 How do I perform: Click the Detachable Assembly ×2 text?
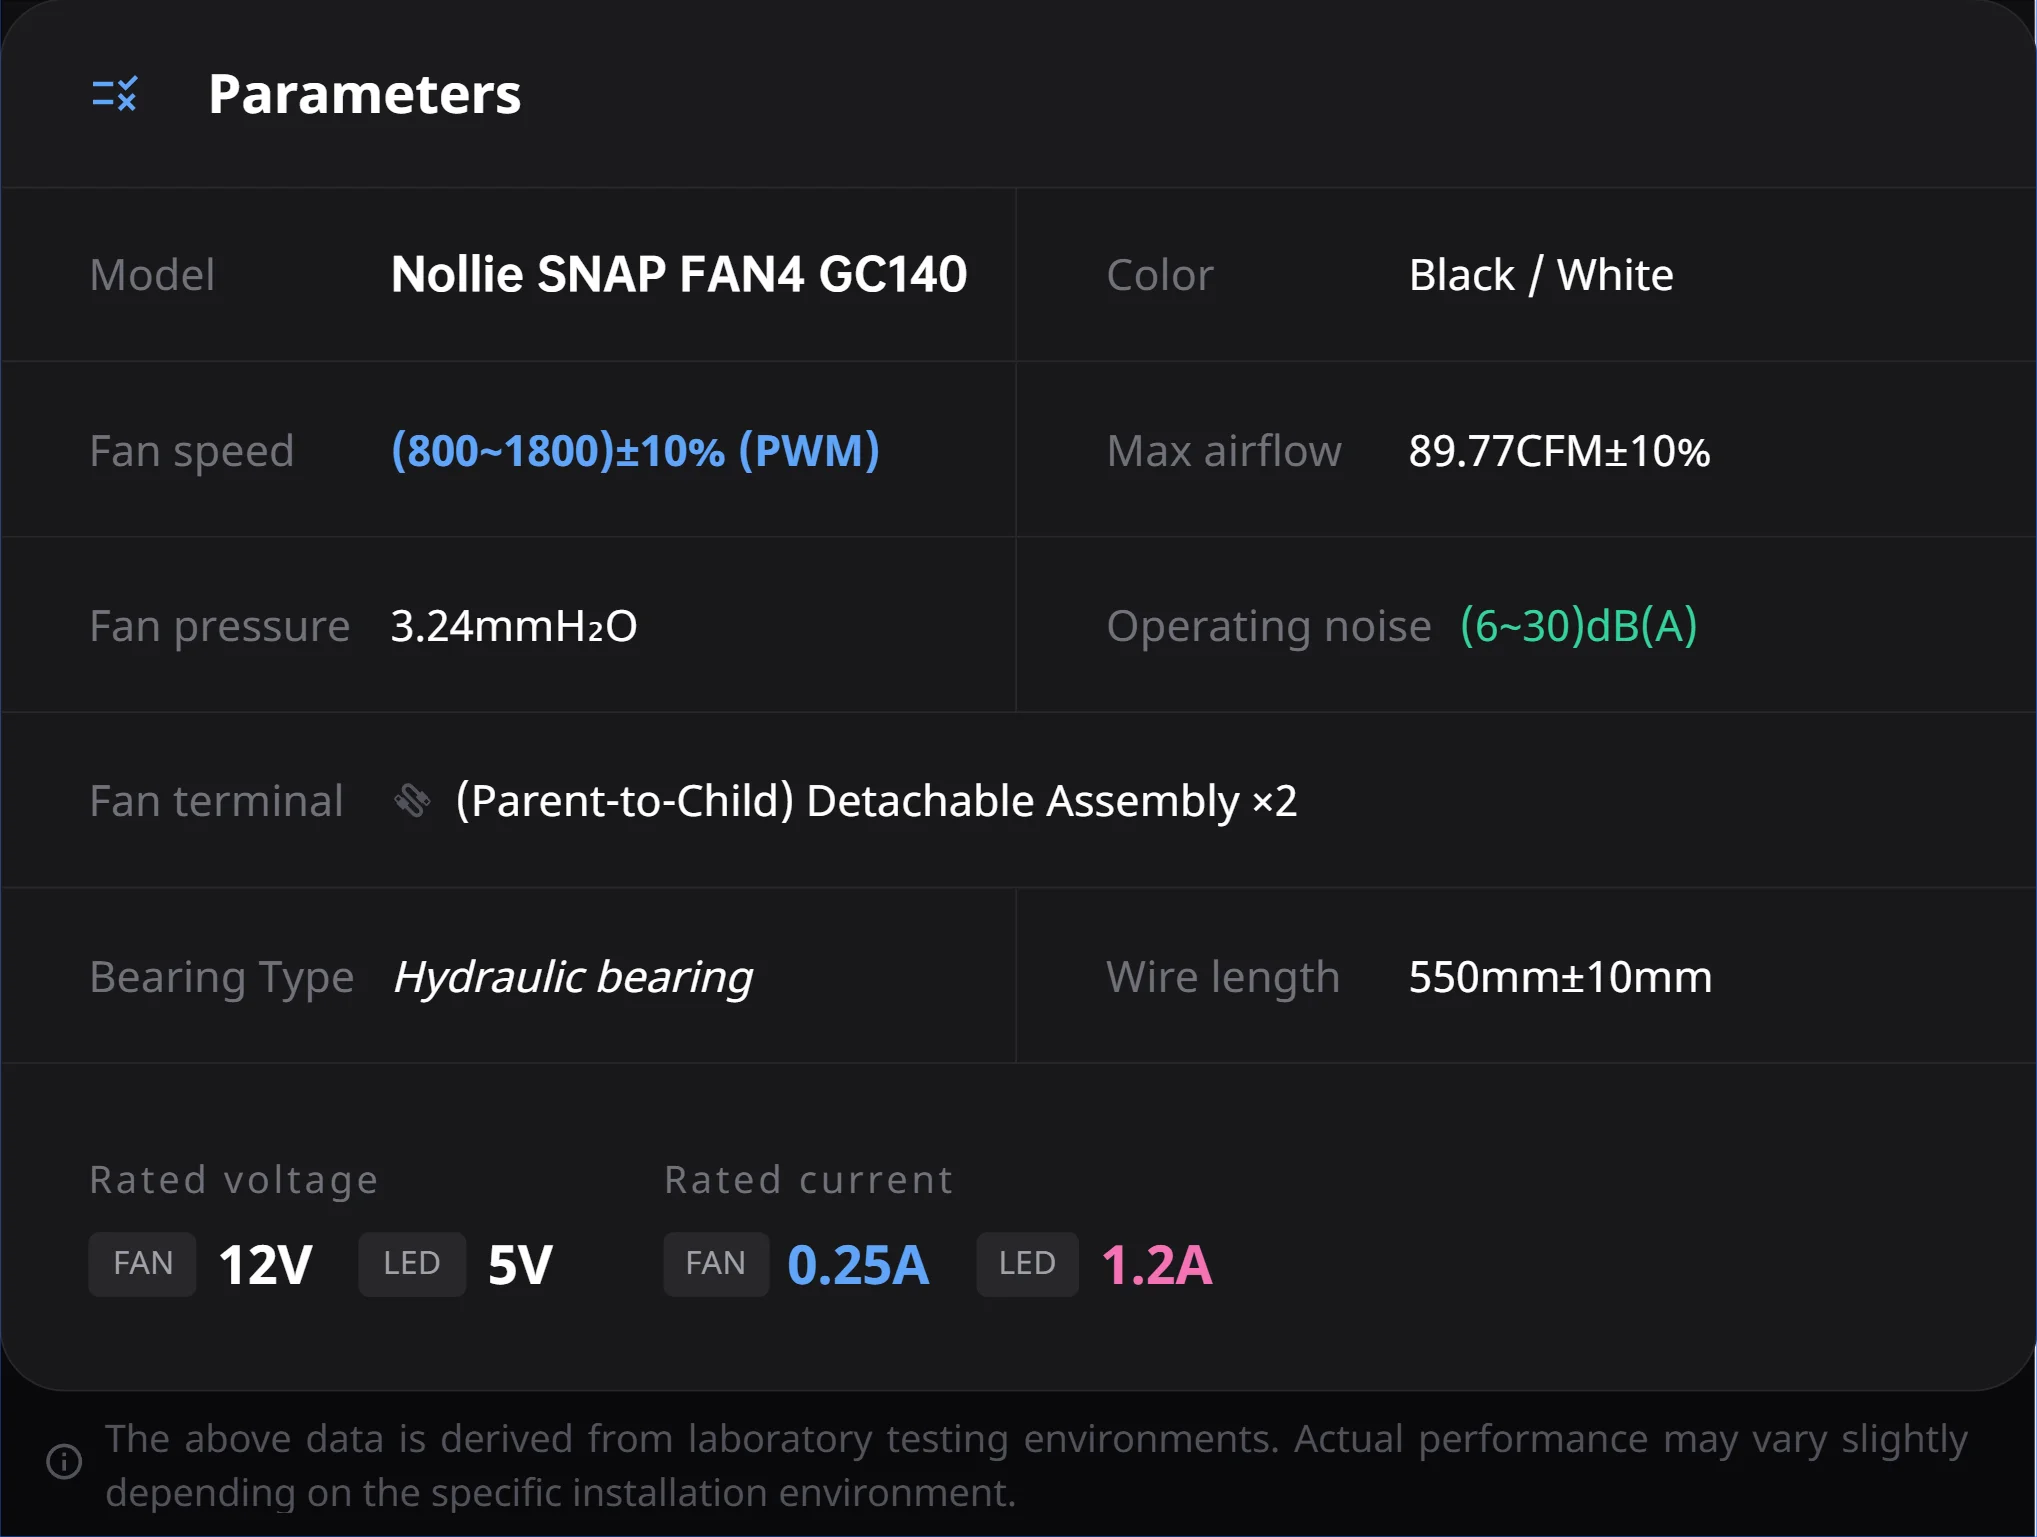coord(876,801)
